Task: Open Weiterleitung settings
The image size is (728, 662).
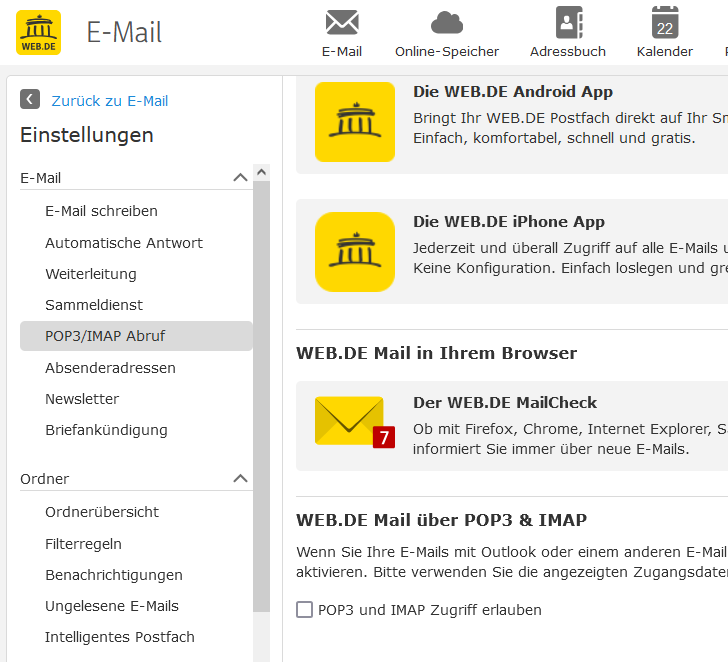Action: [x=91, y=274]
